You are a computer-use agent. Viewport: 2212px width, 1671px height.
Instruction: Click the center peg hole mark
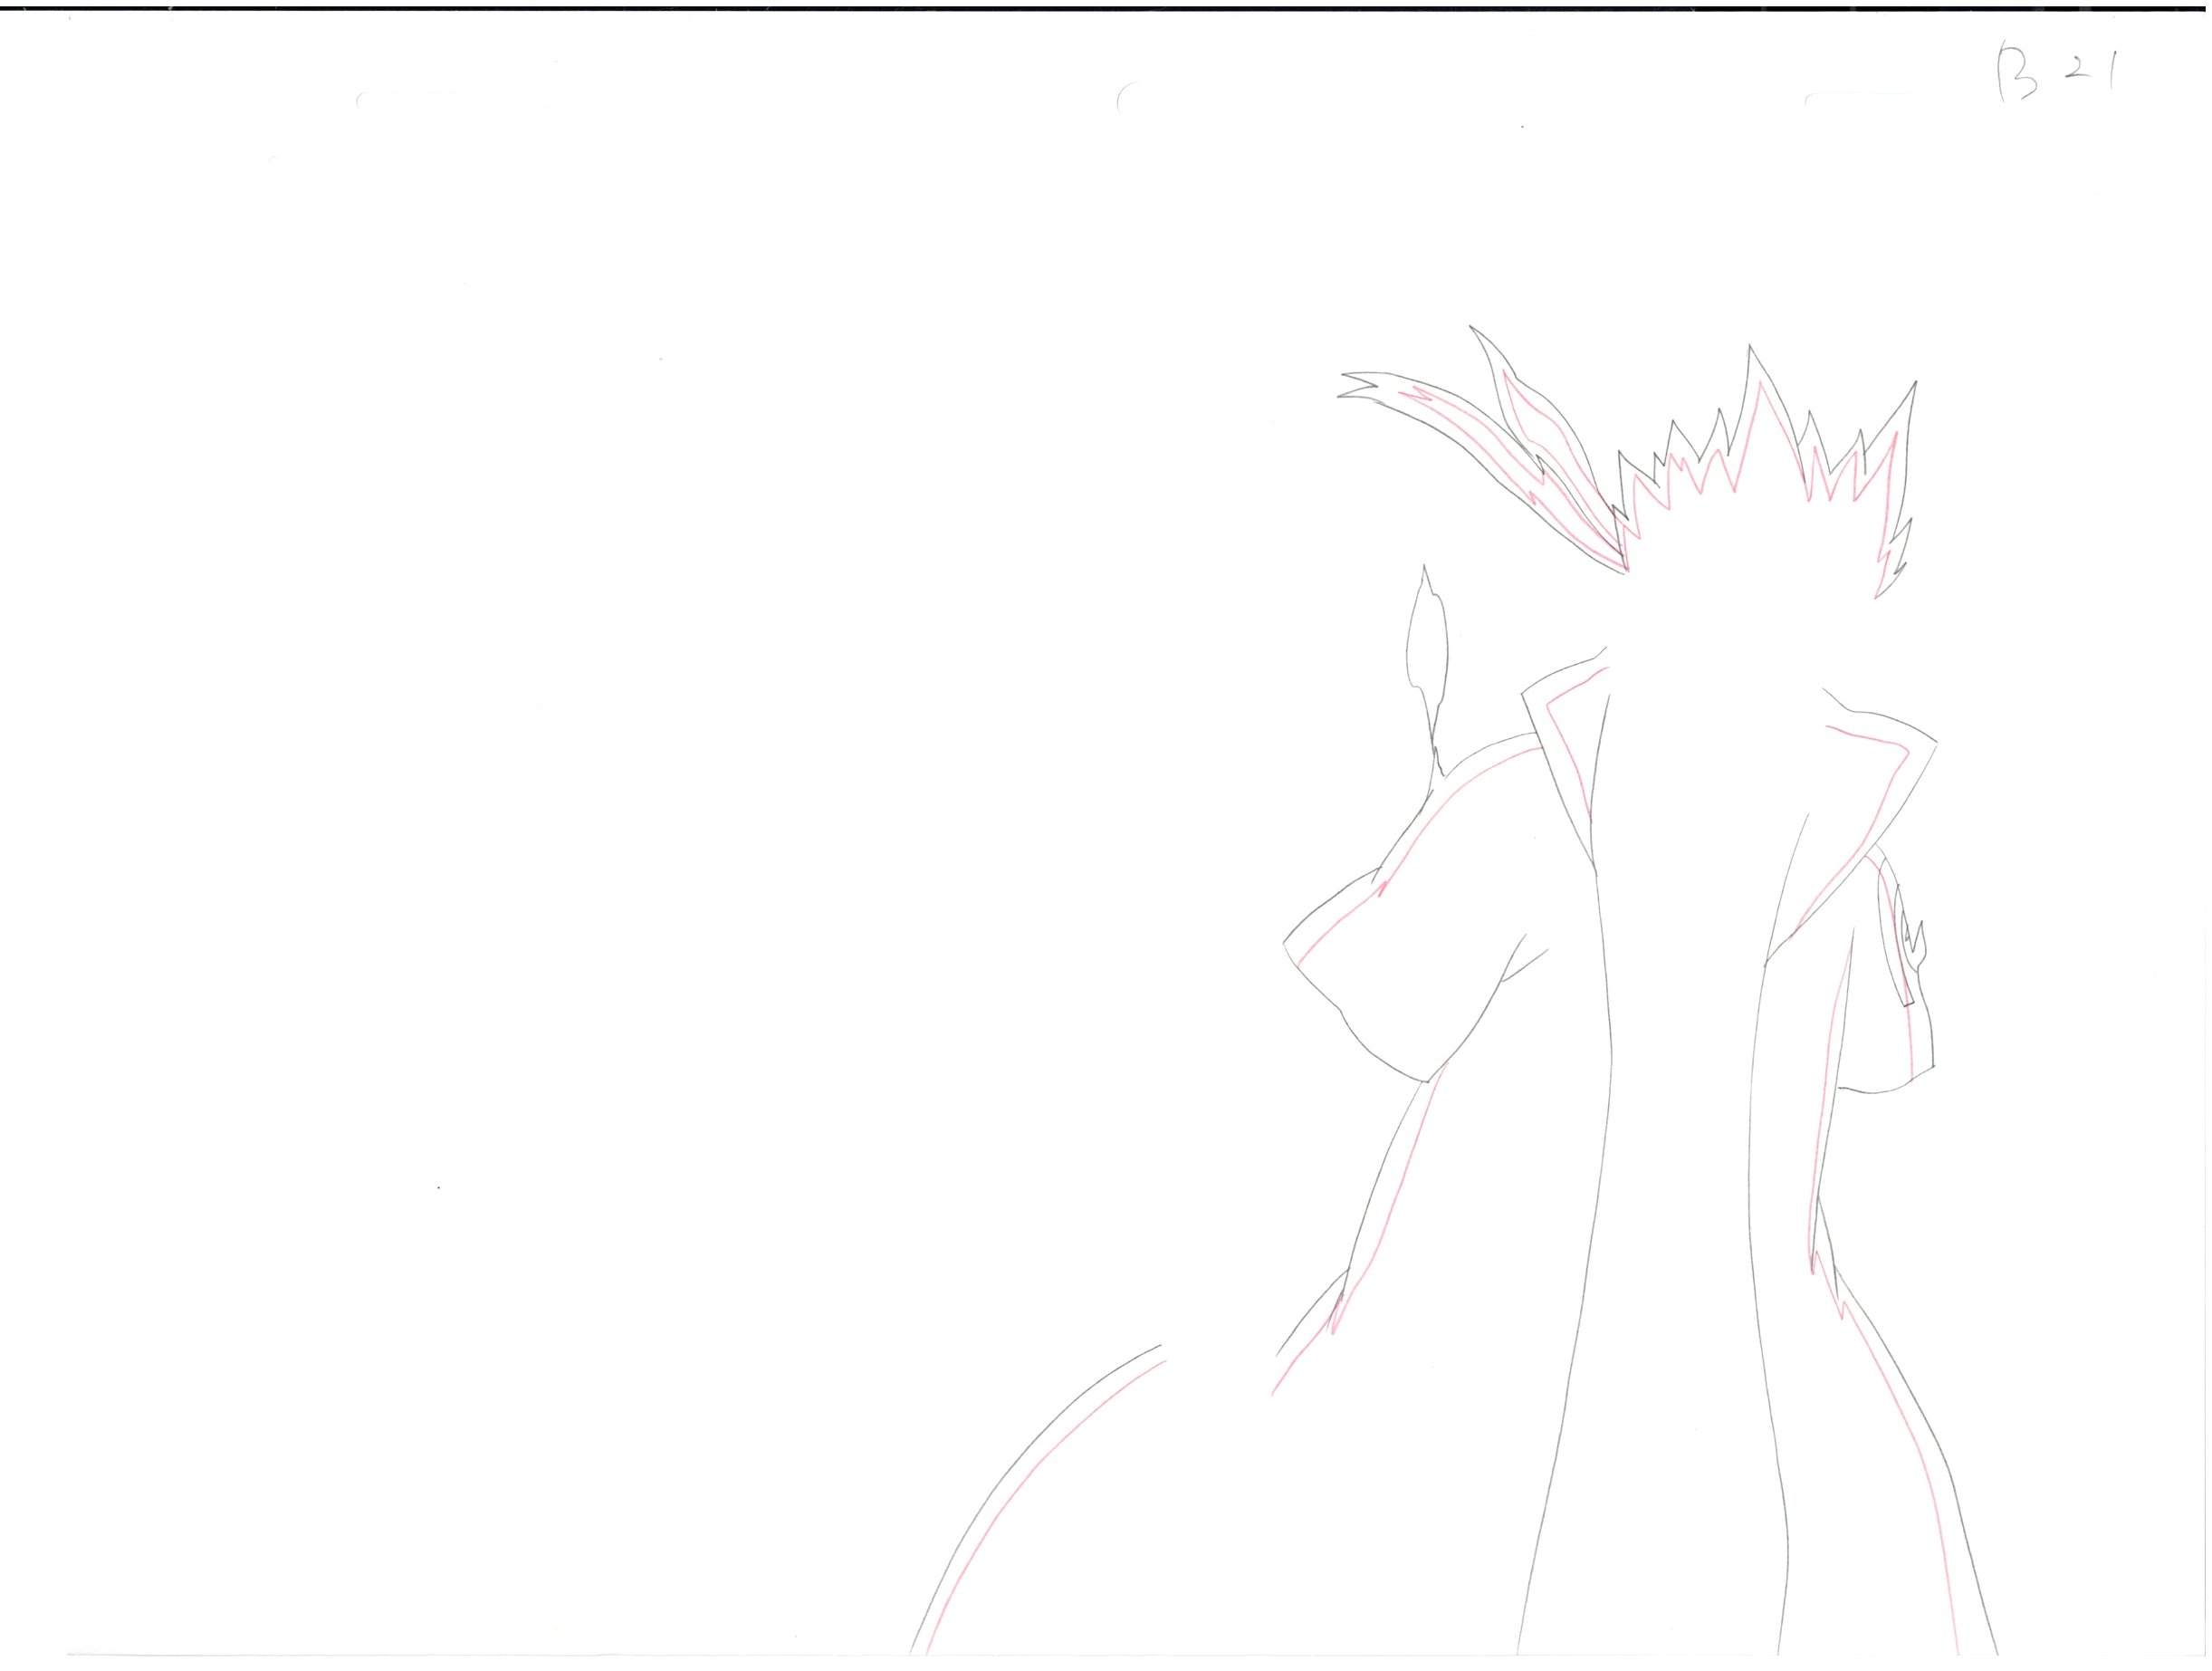(x=1130, y=100)
